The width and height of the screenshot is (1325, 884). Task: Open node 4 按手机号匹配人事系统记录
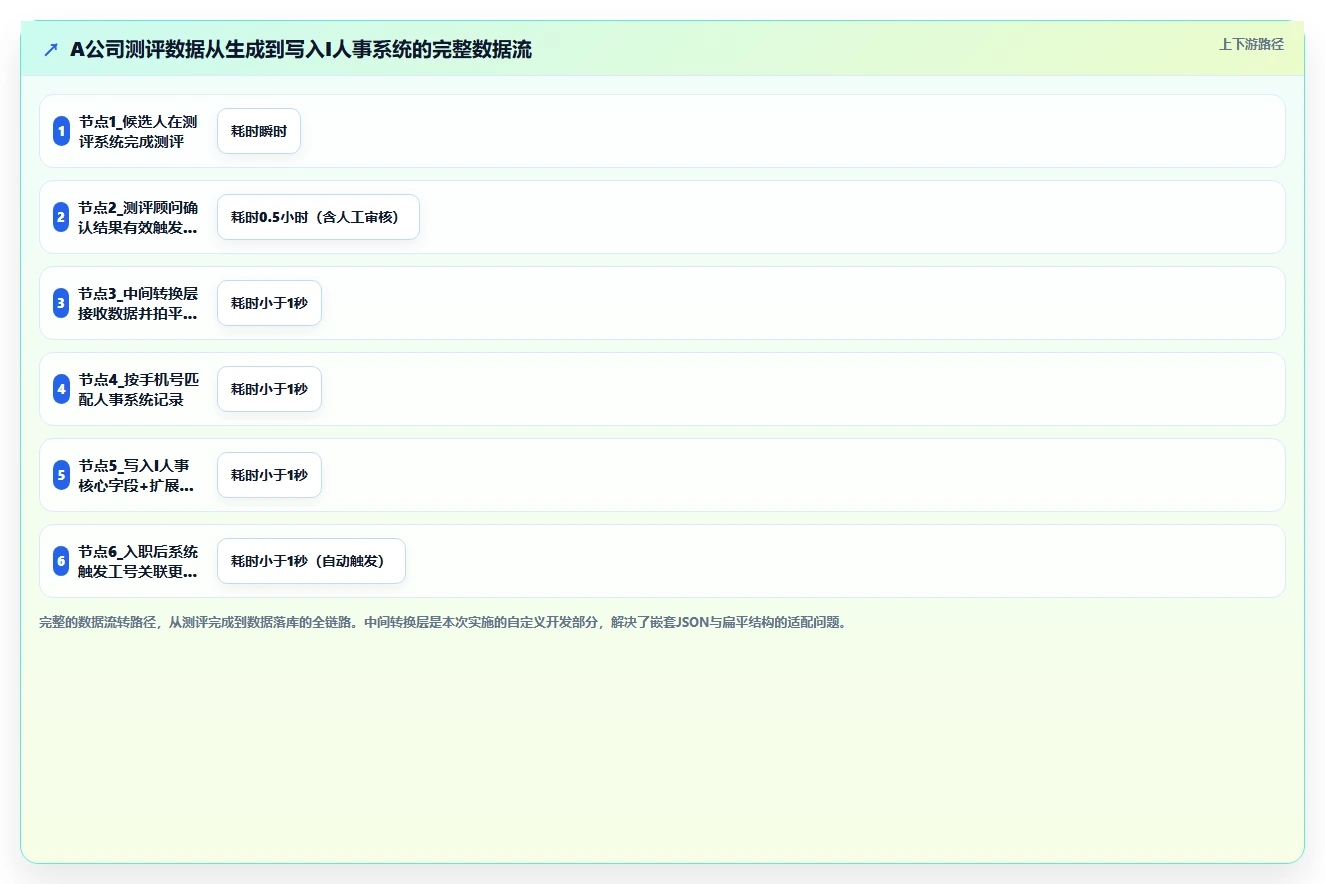(138, 389)
